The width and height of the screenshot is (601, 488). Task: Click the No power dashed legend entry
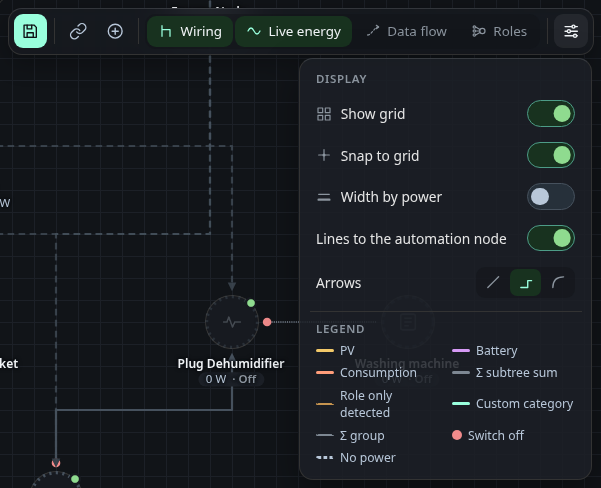(356, 457)
